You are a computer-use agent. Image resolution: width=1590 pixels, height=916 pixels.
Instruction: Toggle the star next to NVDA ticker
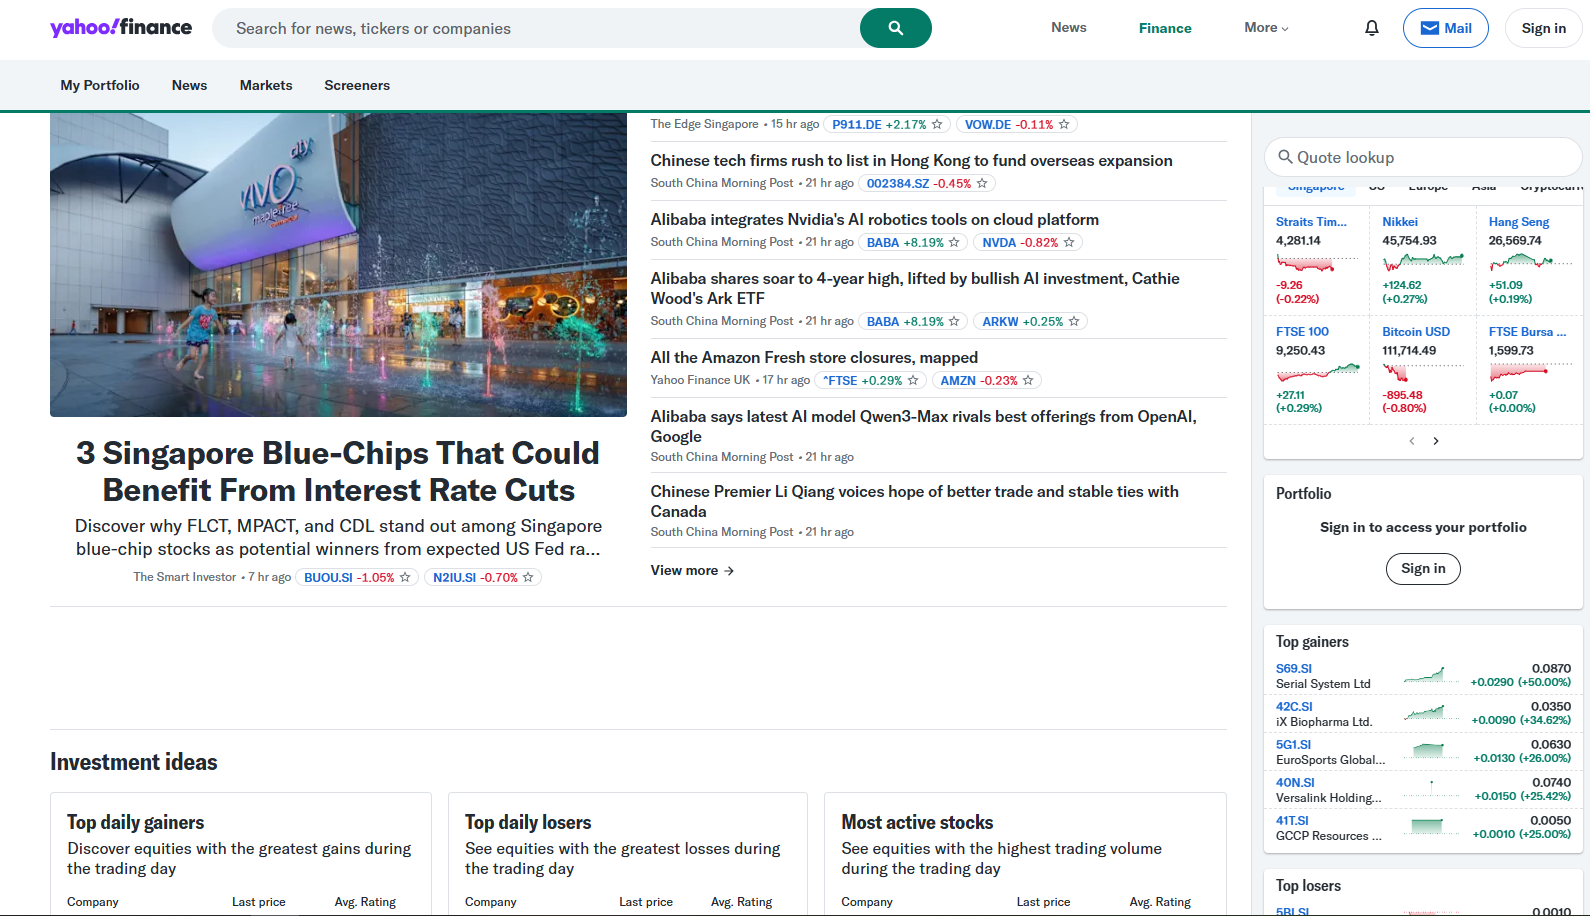(1069, 243)
